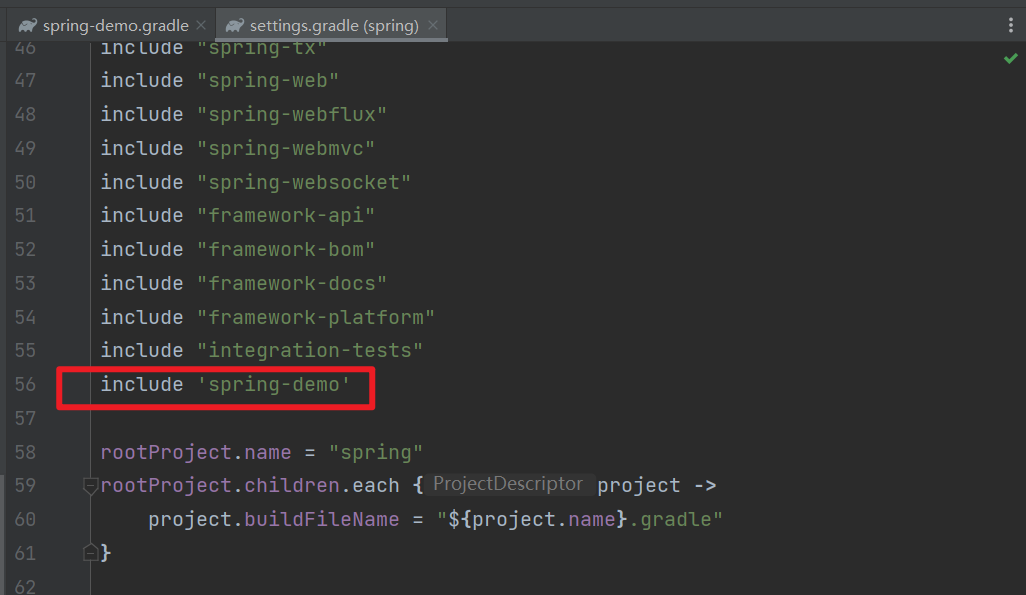1026x595 pixels.
Task: Click the green inspection checkmark indicator
Action: pos(1010,59)
